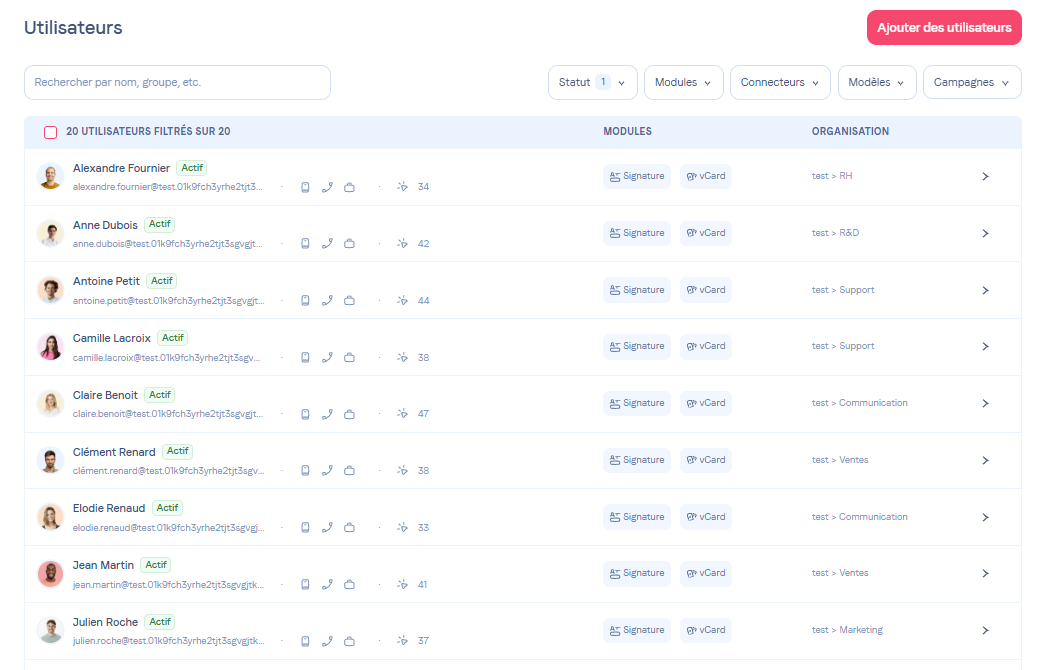Click Camille Lacroix's avatar photo
The width and height of the screenshot is (1063, 670).
[50, 347]
